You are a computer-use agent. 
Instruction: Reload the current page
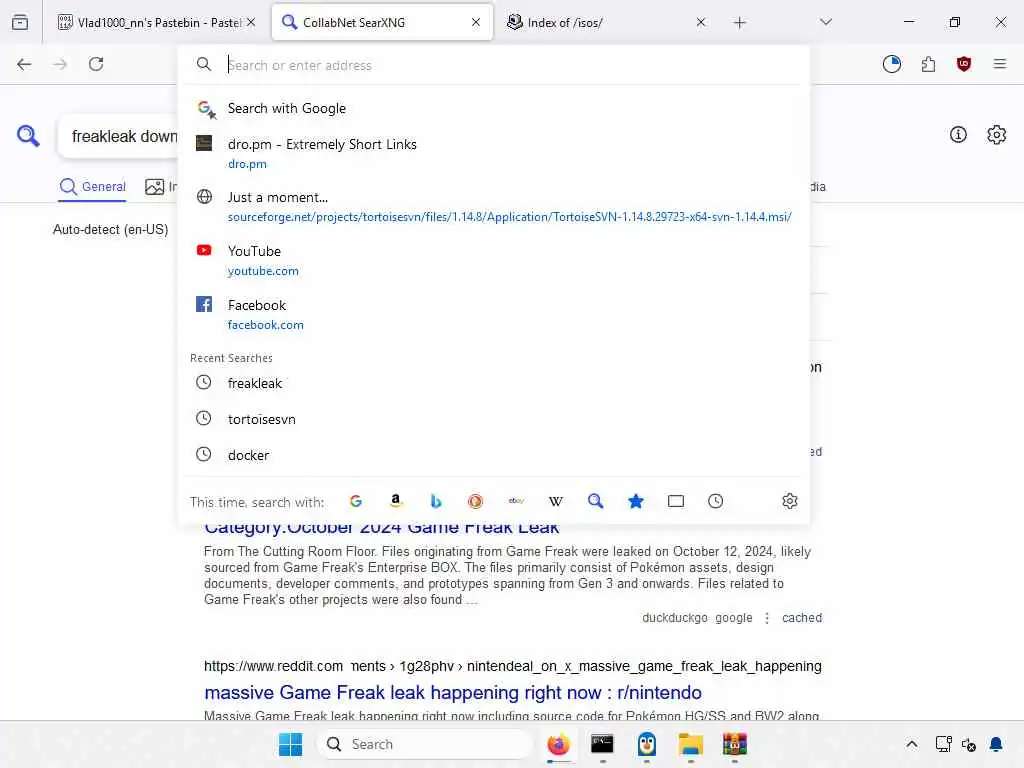(96, 64)
